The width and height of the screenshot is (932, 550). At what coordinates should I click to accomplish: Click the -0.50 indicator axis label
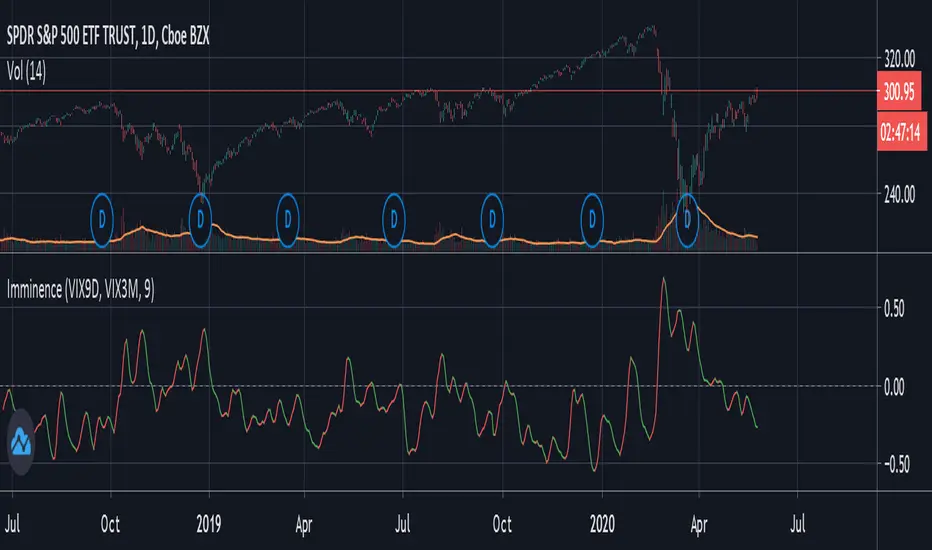(x=895, y=464)
